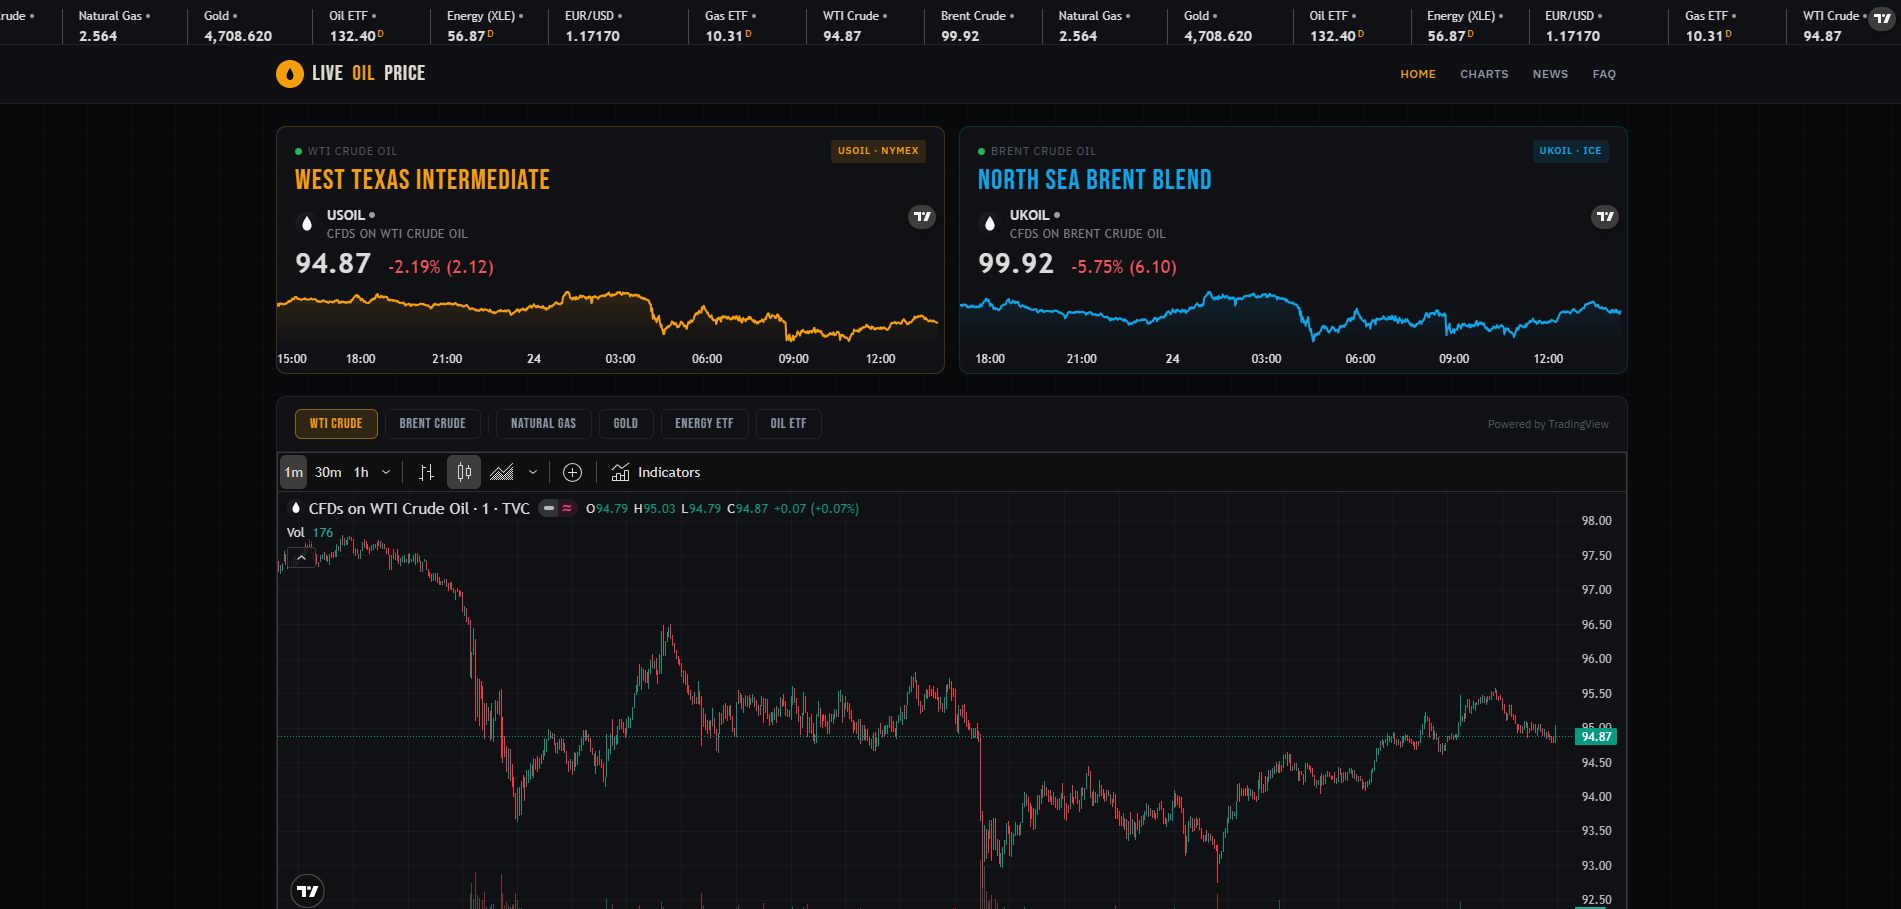Click the compare symbol plus icon

tap(572, 472)
